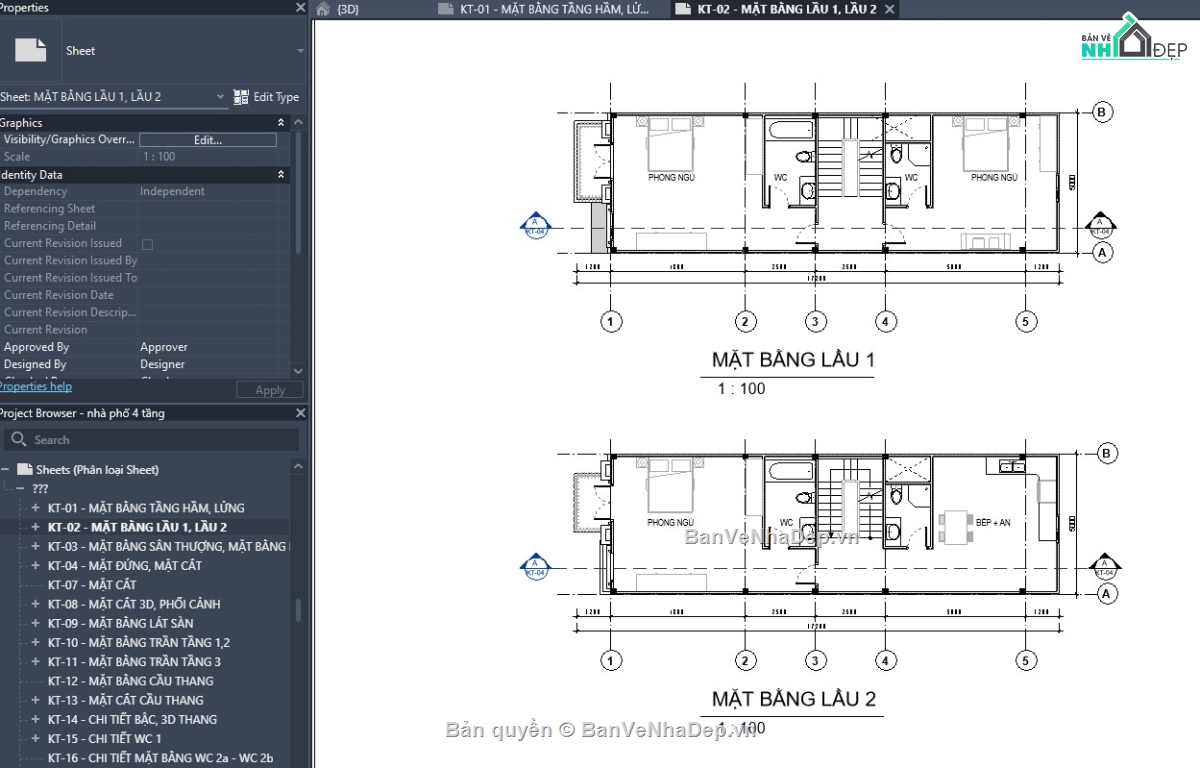This screenshot has height=768, width=1200.
Task: Click the sheet icon on the KT-02 tab
Action: pyautogui.click(x=682, y=9)
